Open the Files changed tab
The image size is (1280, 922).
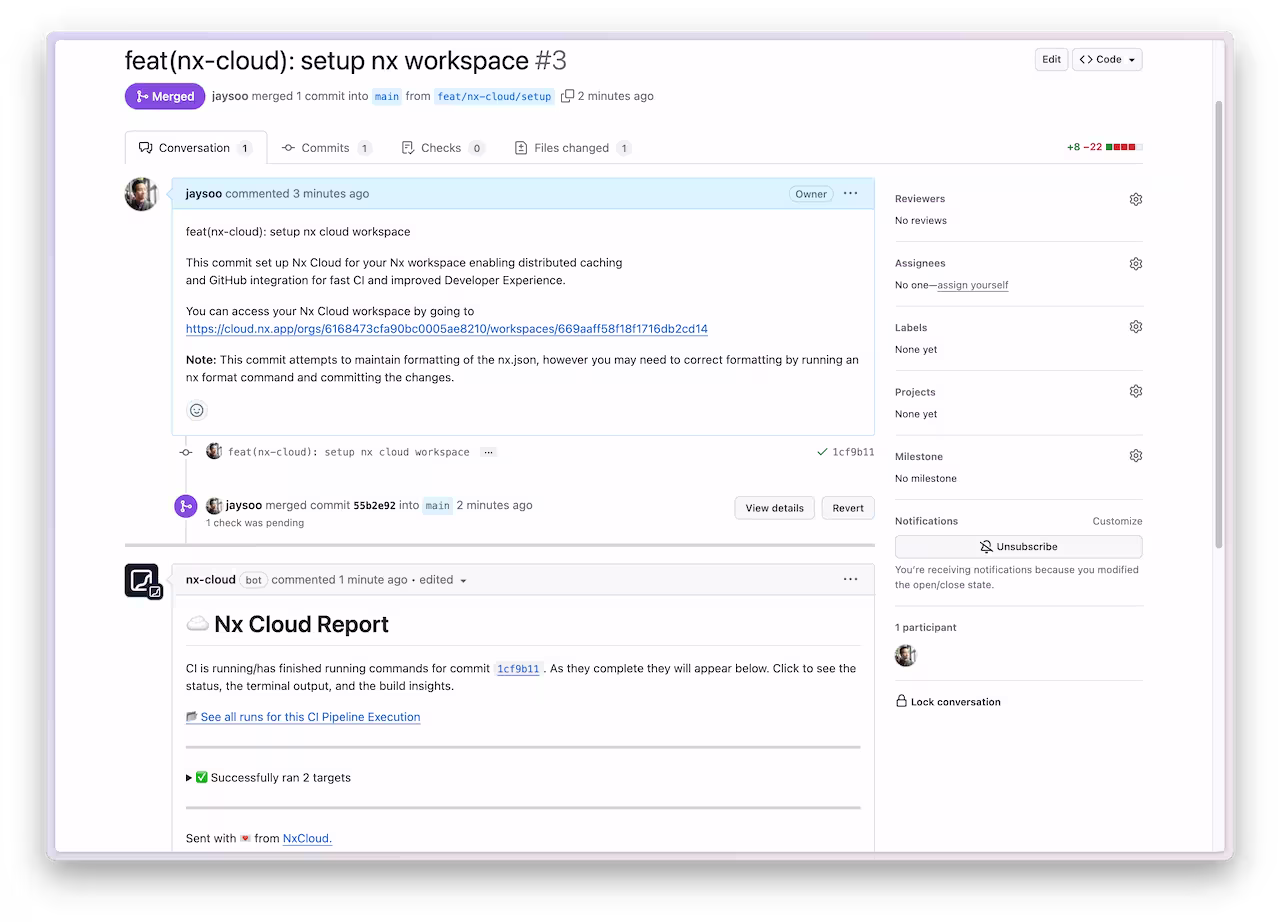click(x=571, y=148)
